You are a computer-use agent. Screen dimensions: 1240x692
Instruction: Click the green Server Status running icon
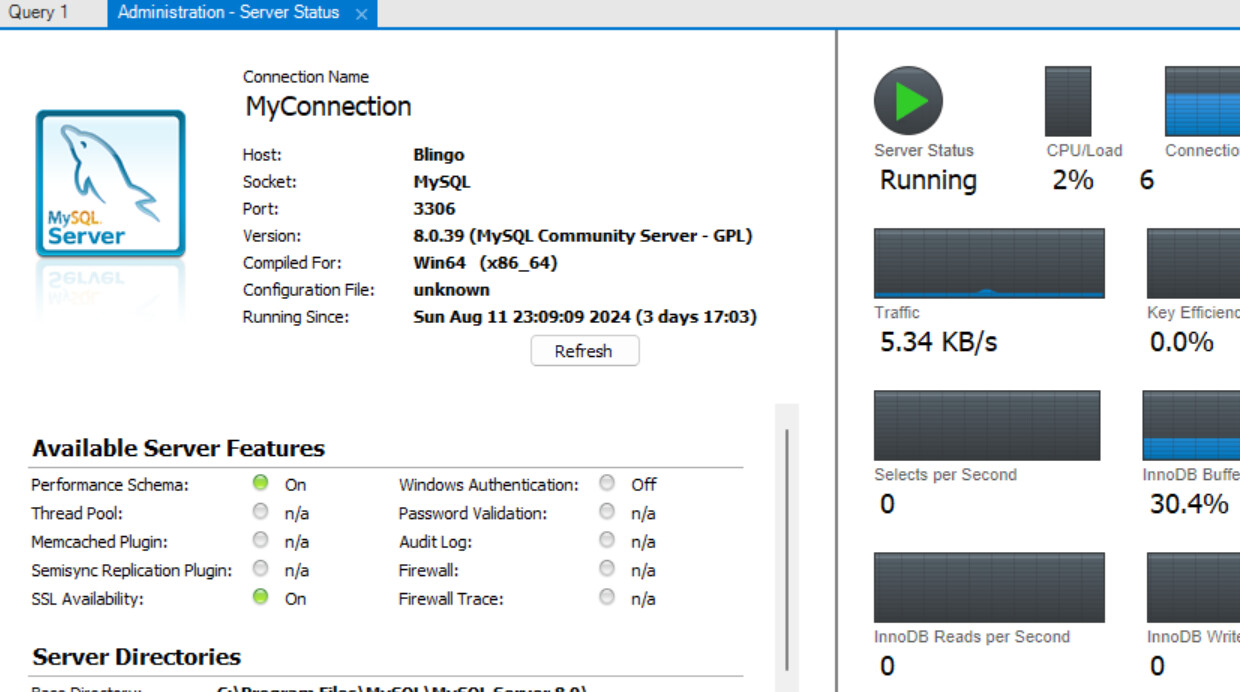tap(908, 101)
